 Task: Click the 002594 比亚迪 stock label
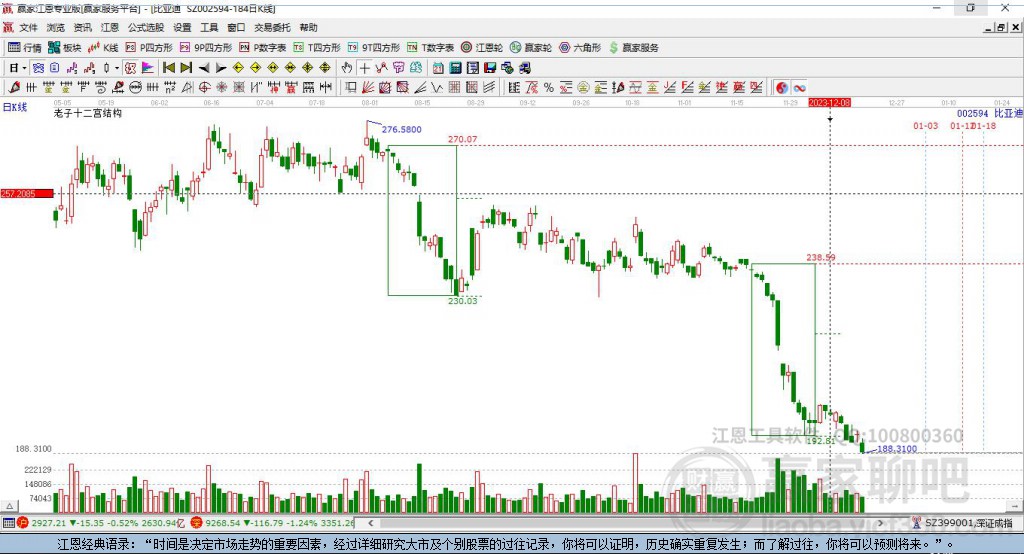pos(989,114)
